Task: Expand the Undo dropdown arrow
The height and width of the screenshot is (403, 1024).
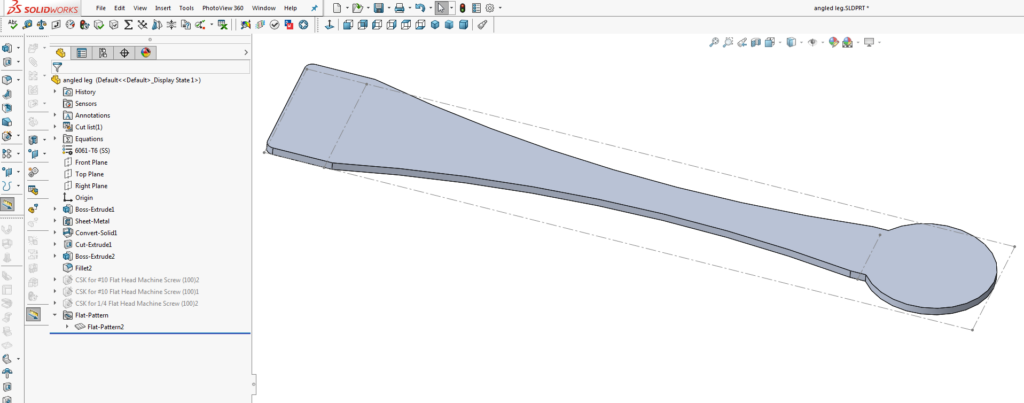Action: coord(430,8)
